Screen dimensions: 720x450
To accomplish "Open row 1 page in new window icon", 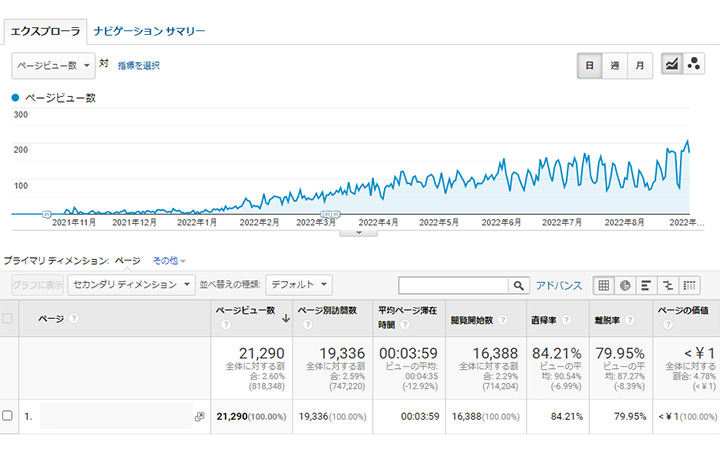I will click(x=199, y=416).
